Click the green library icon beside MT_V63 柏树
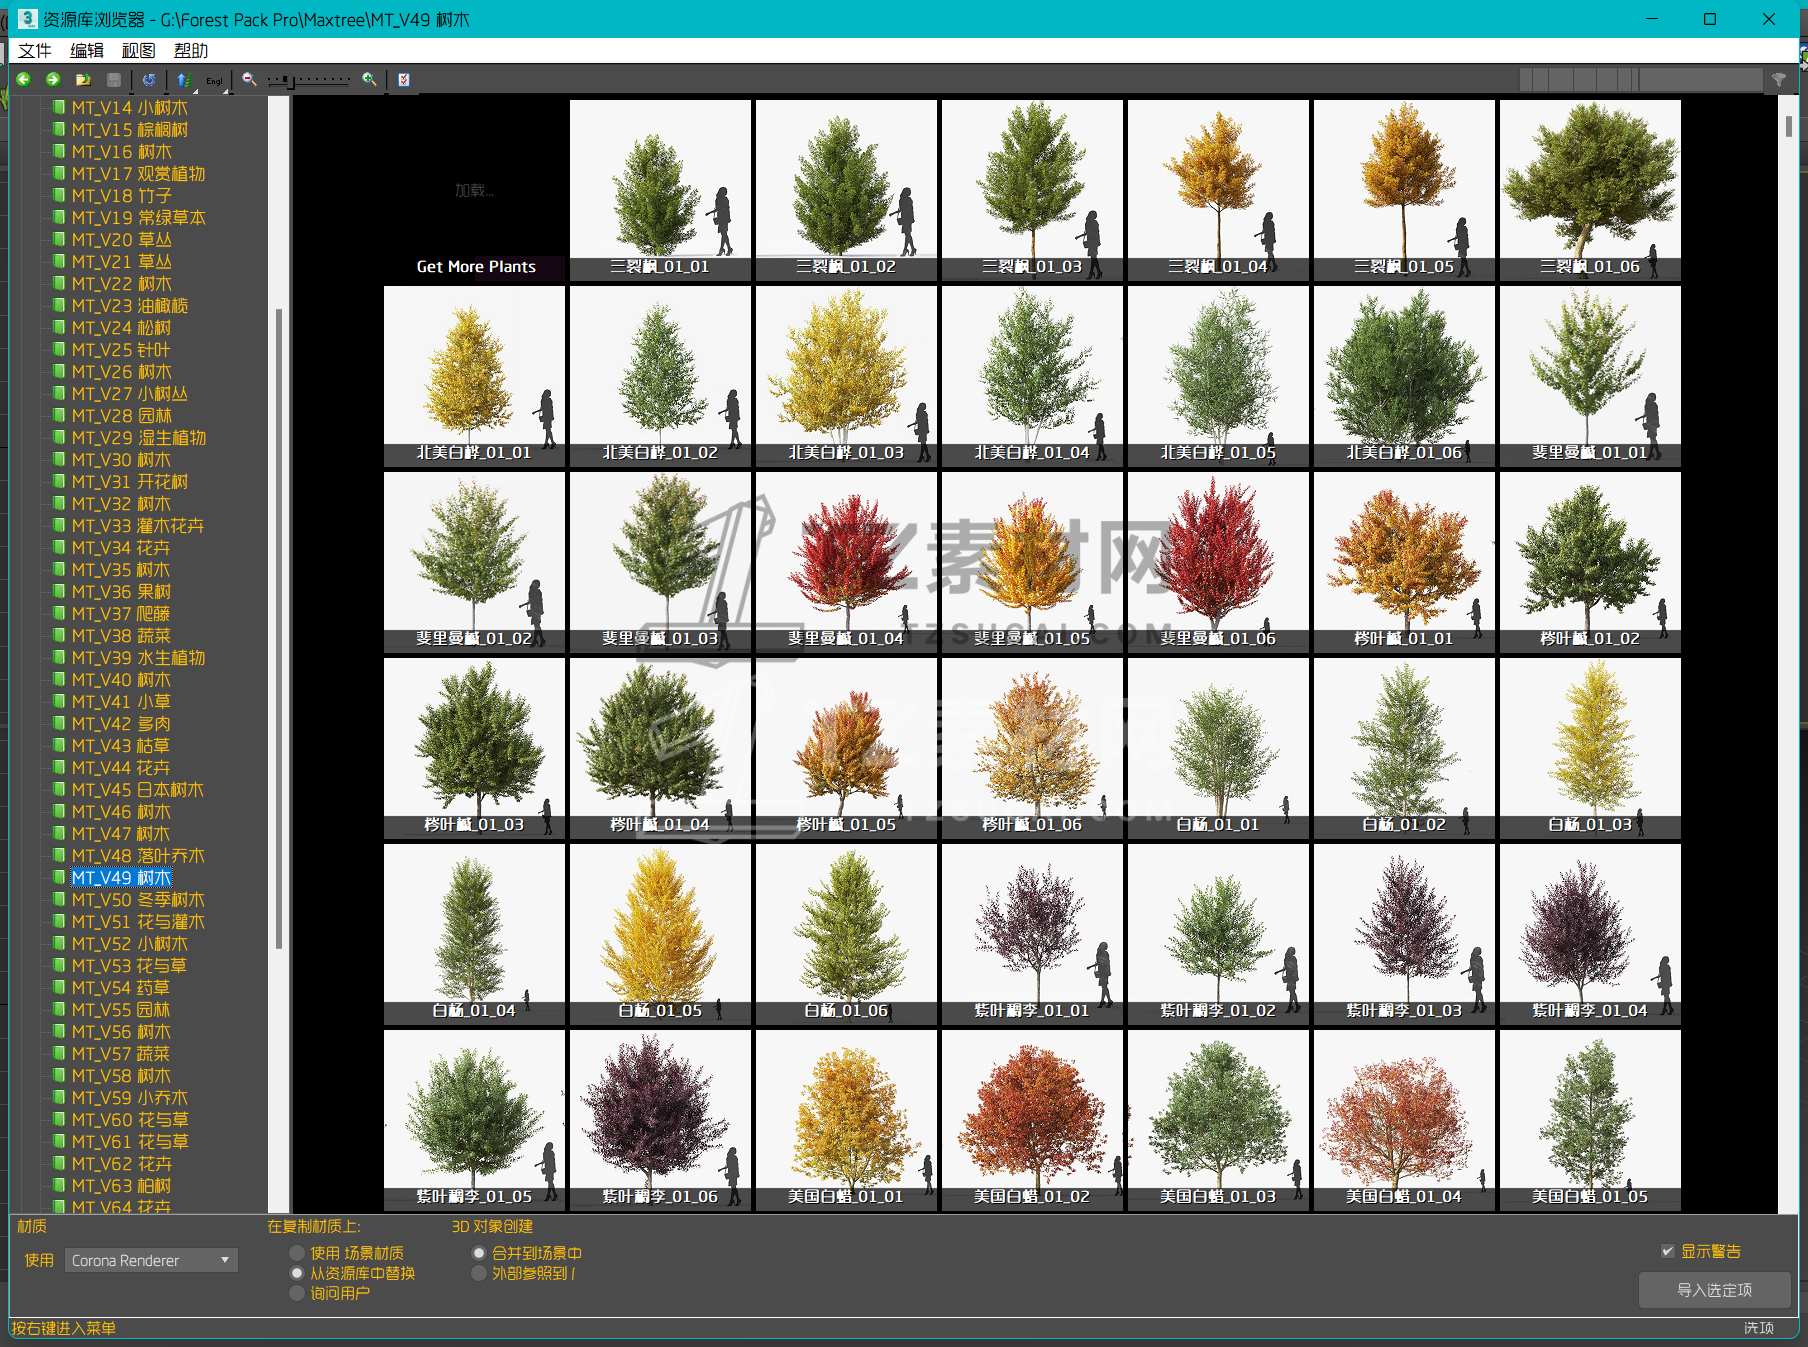The image size is (1808, 1347). click(59, 1185)
